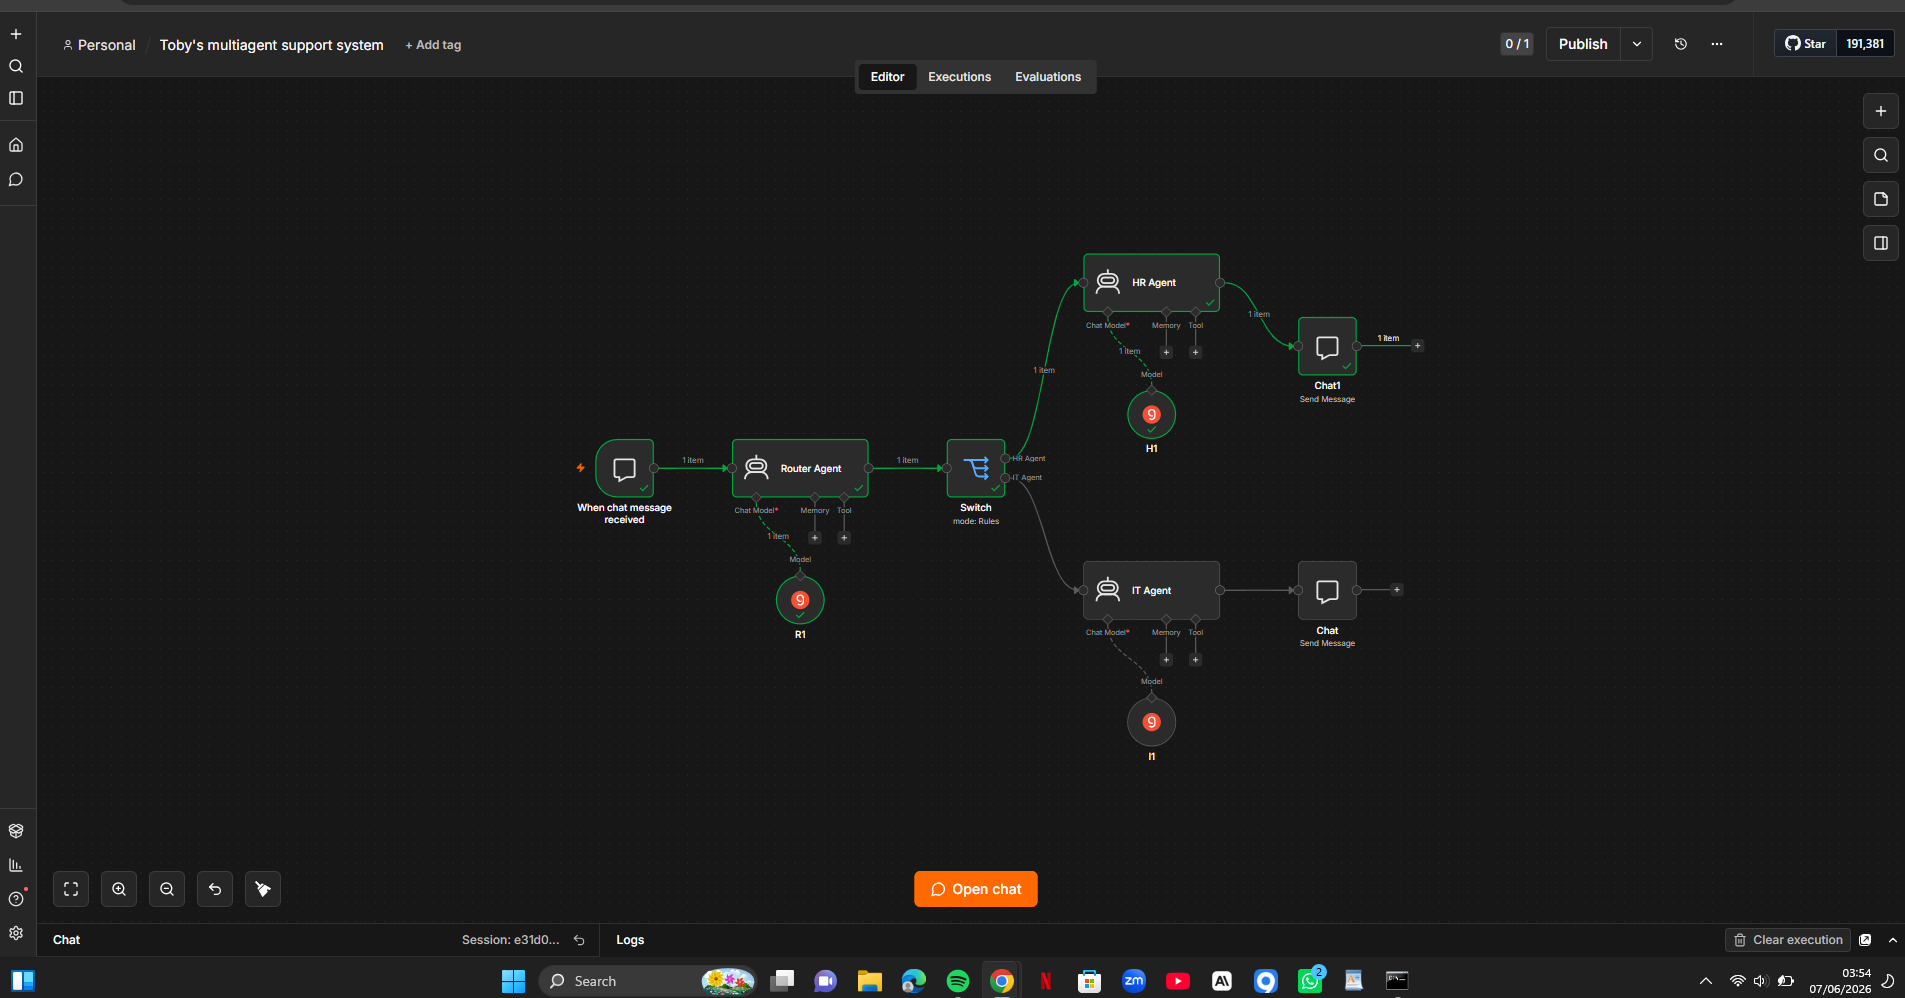The height and width of the screenshot is (998, 1905).
Task: Select the R1 chat model node
Action: (800, 600)
